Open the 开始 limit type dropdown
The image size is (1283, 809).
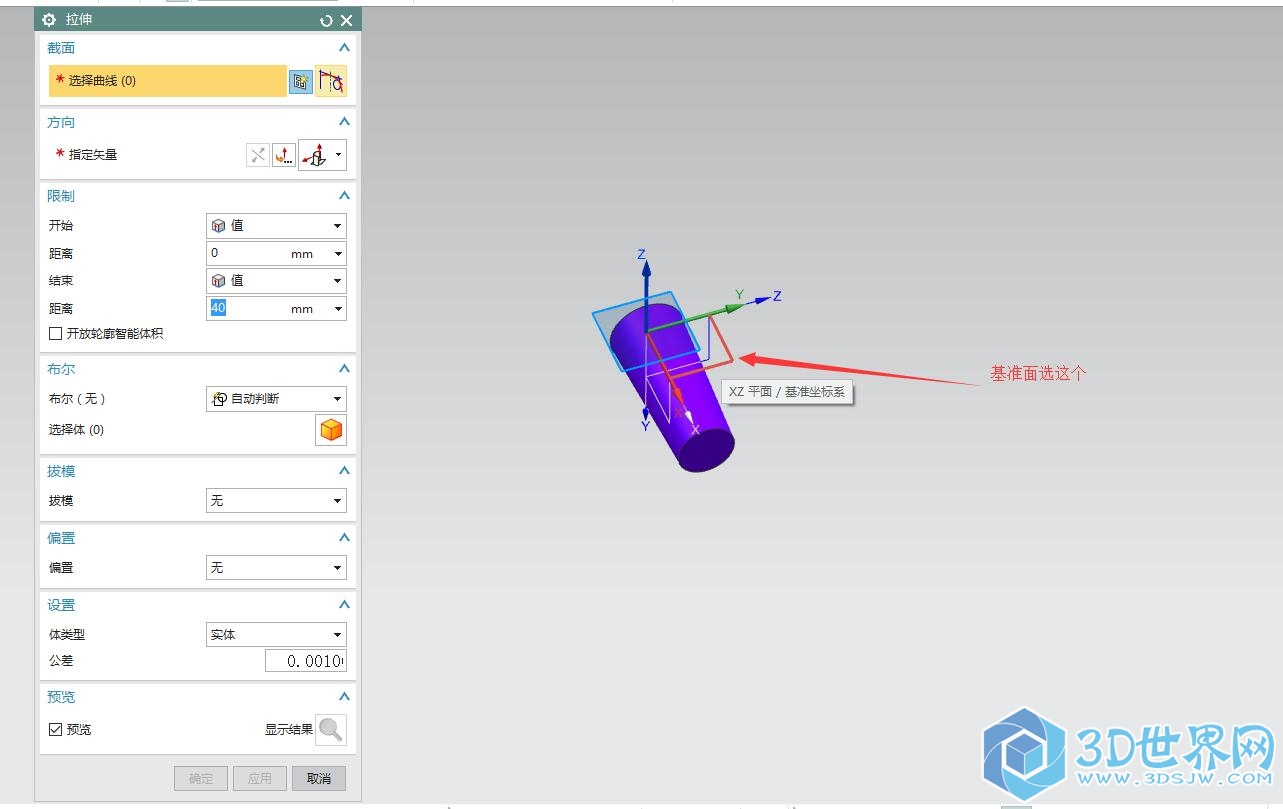(x=276, y=226)
